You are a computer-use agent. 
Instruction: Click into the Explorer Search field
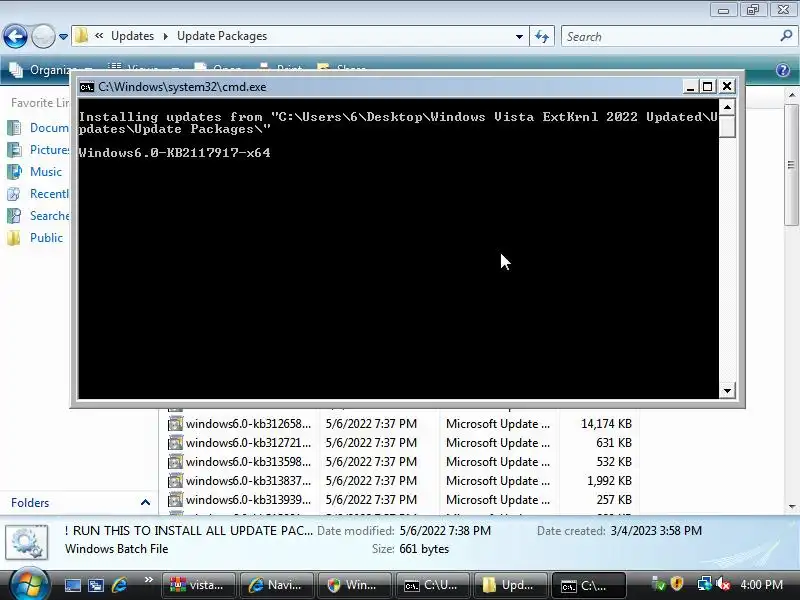671,37
